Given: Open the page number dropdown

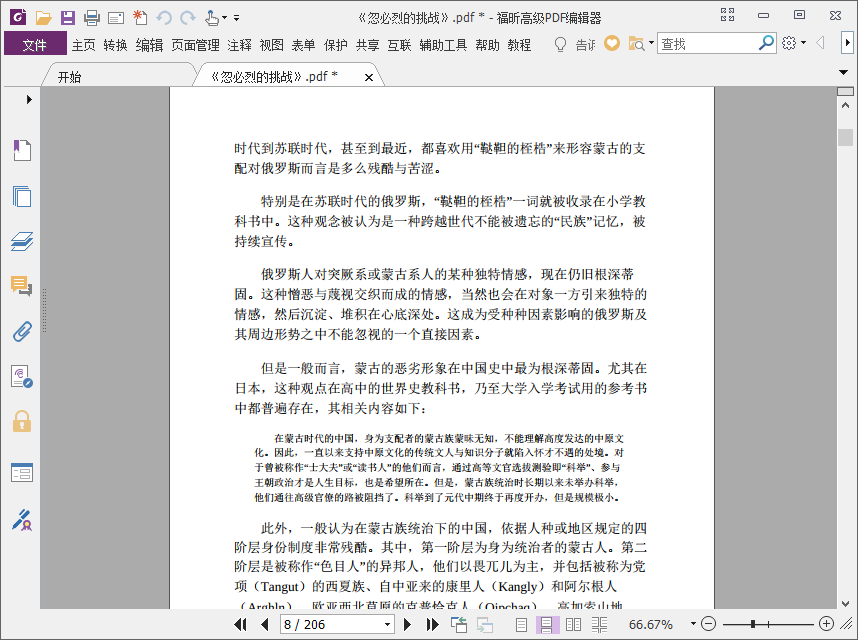Looking at the screenshot, I should (387, 624).
